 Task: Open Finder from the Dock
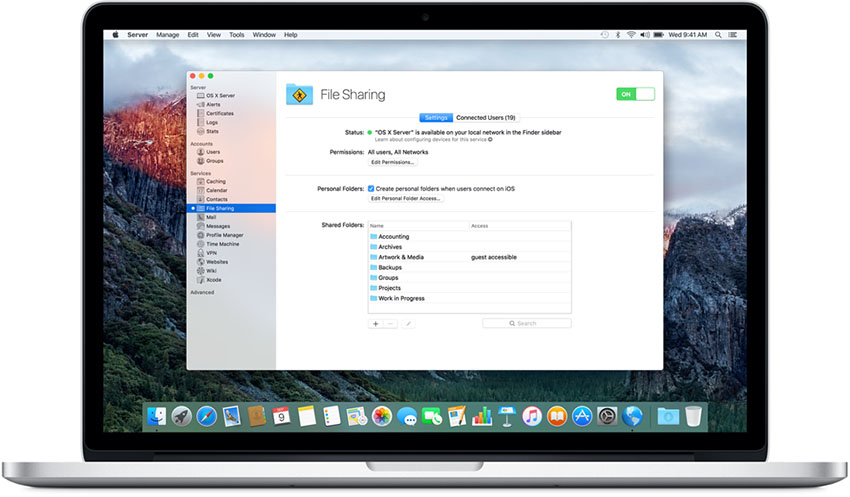click(157, 416)
